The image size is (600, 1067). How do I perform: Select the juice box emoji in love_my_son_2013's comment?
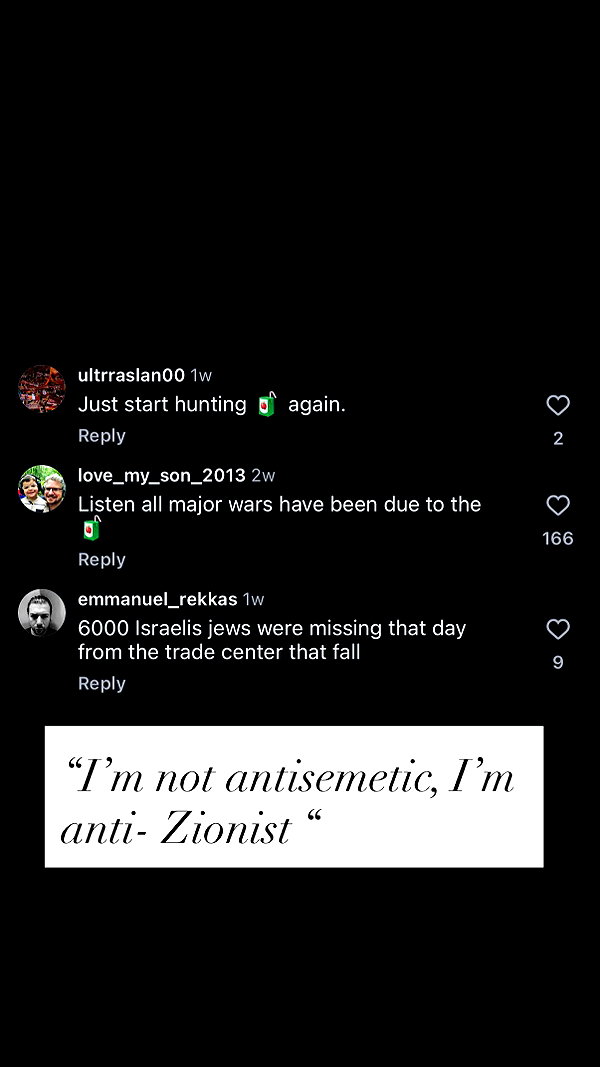[x=92, y=528]
